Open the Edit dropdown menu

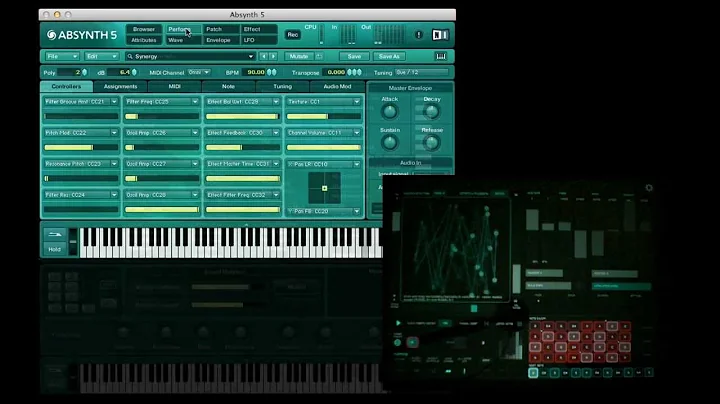pos(101,56)
